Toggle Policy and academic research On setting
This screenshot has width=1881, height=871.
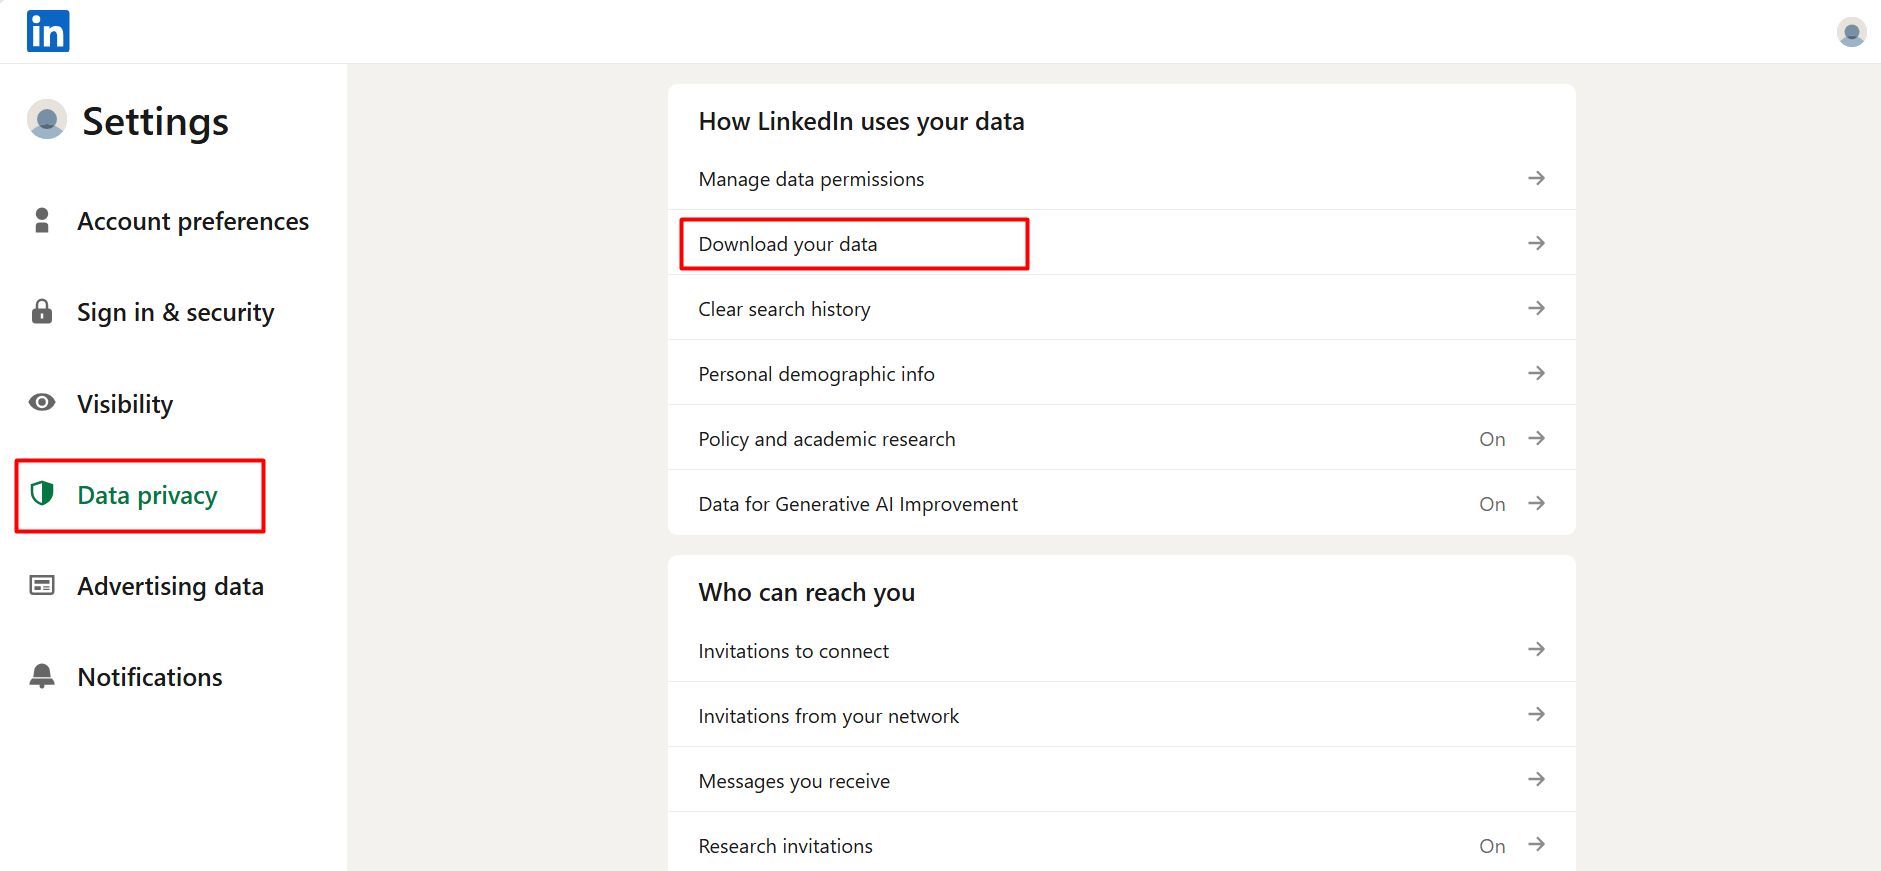[1492, 439]
